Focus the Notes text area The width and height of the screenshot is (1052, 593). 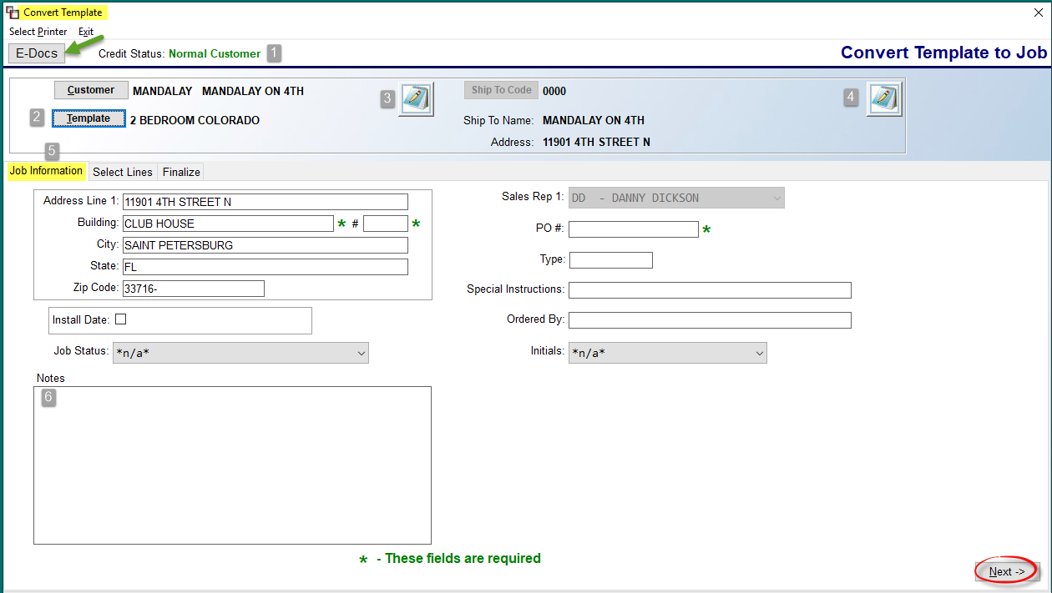tap(232, 466)
